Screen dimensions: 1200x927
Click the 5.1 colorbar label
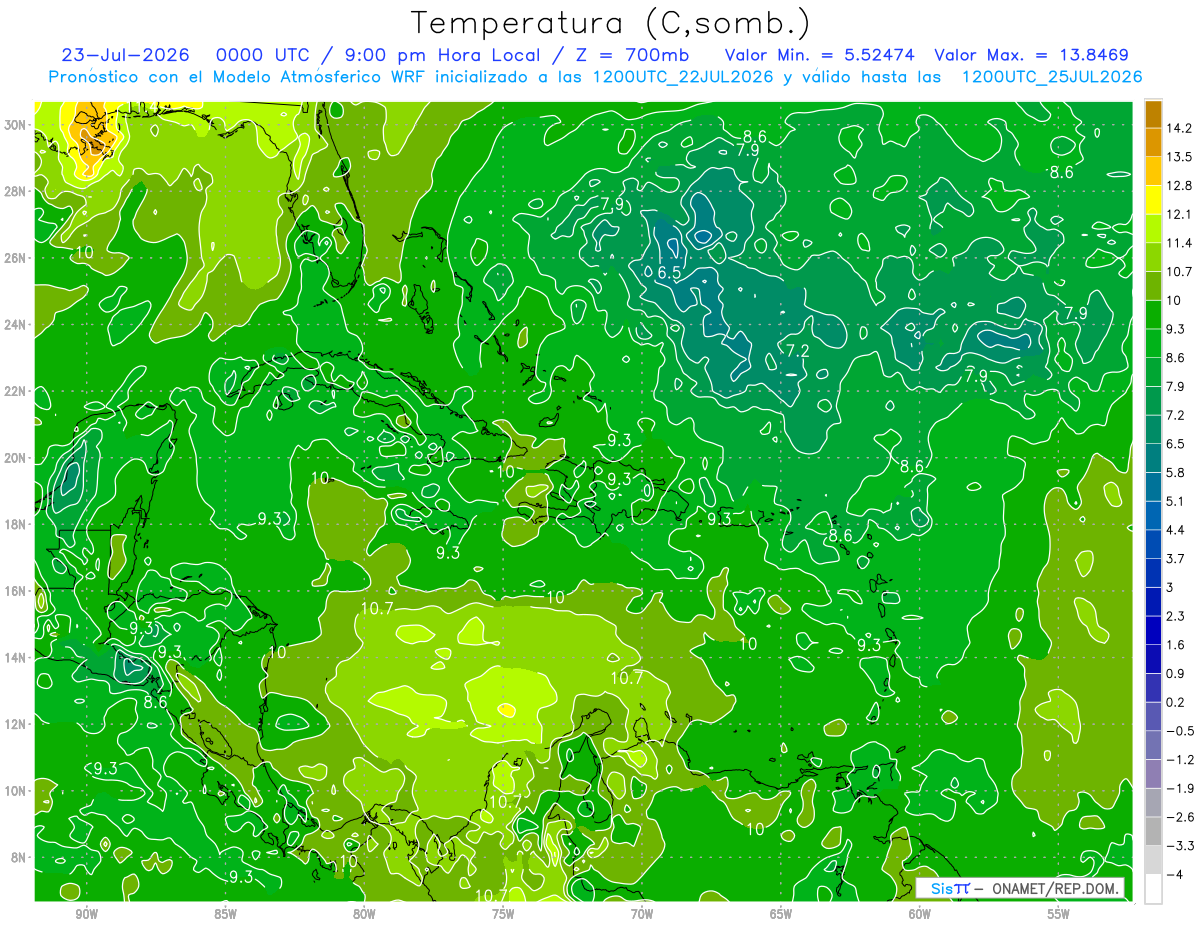tap(1176, 501)
